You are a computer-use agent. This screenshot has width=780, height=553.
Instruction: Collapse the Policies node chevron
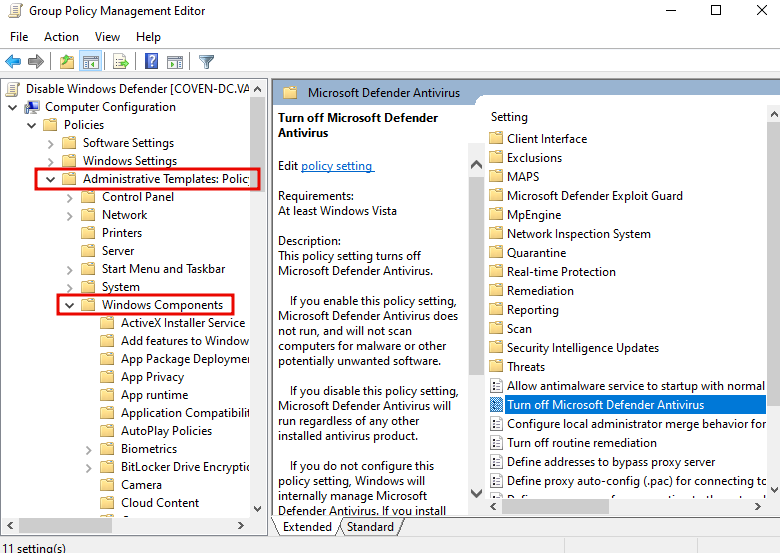[x=32, y=125]
